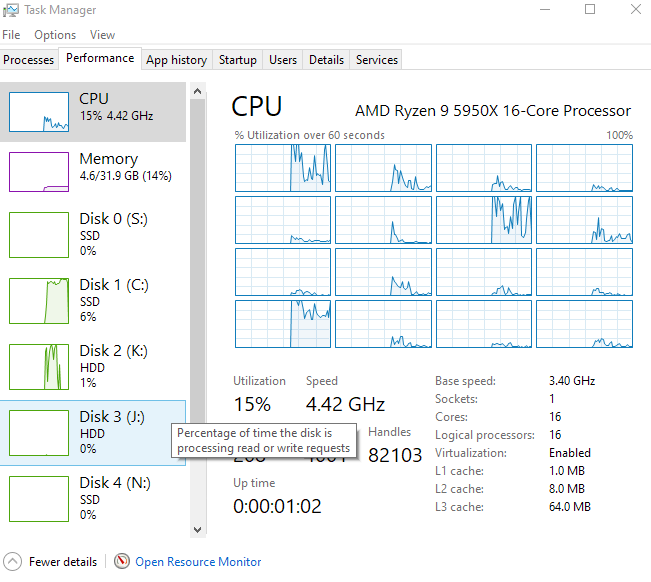Click the Fewer details label
This screenshot has height=582, width=651.
coord(63,562)
